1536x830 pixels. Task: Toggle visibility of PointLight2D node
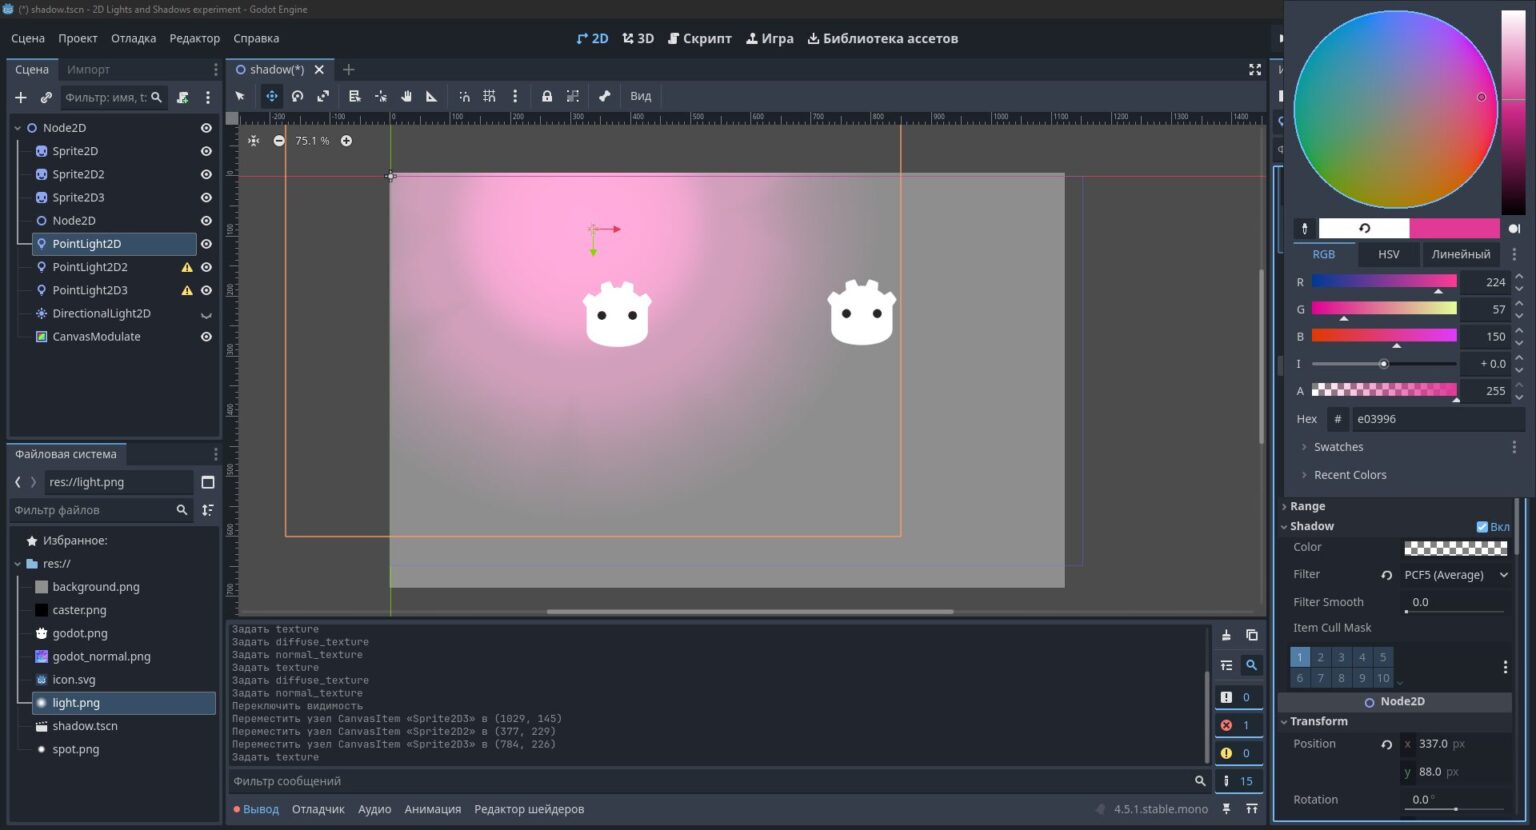[x=206, y=244]
